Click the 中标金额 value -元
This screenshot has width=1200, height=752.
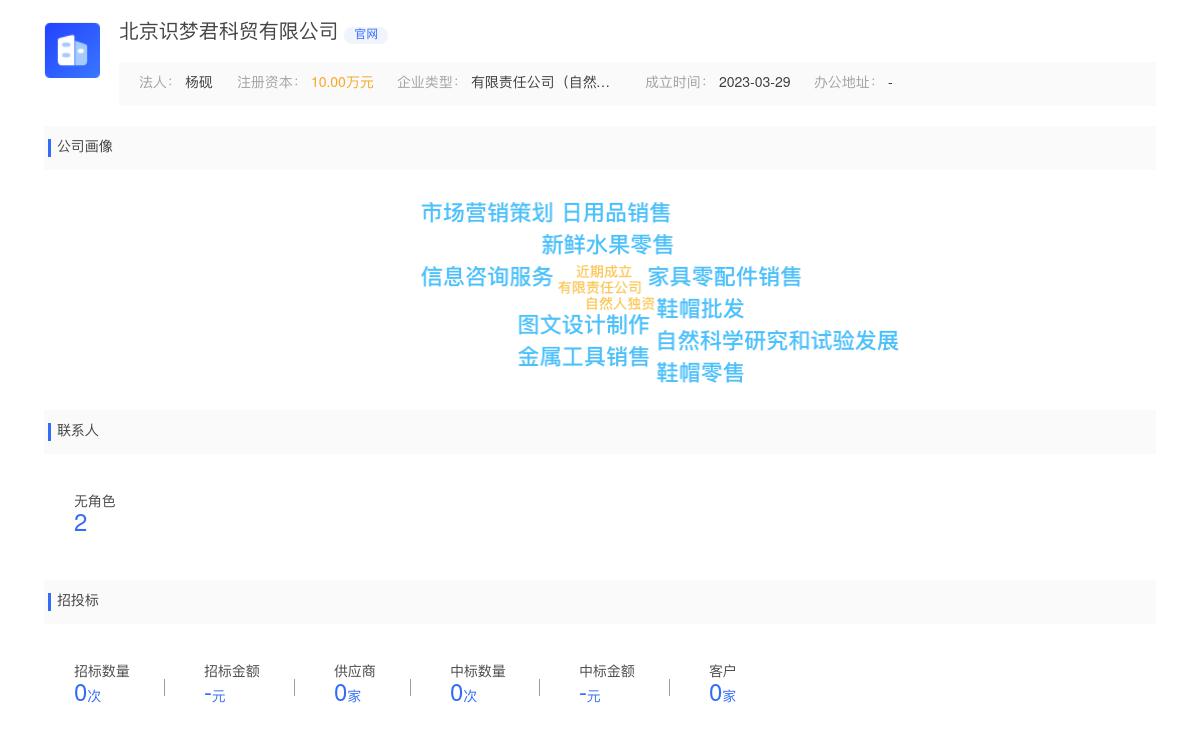pos(590,694)
